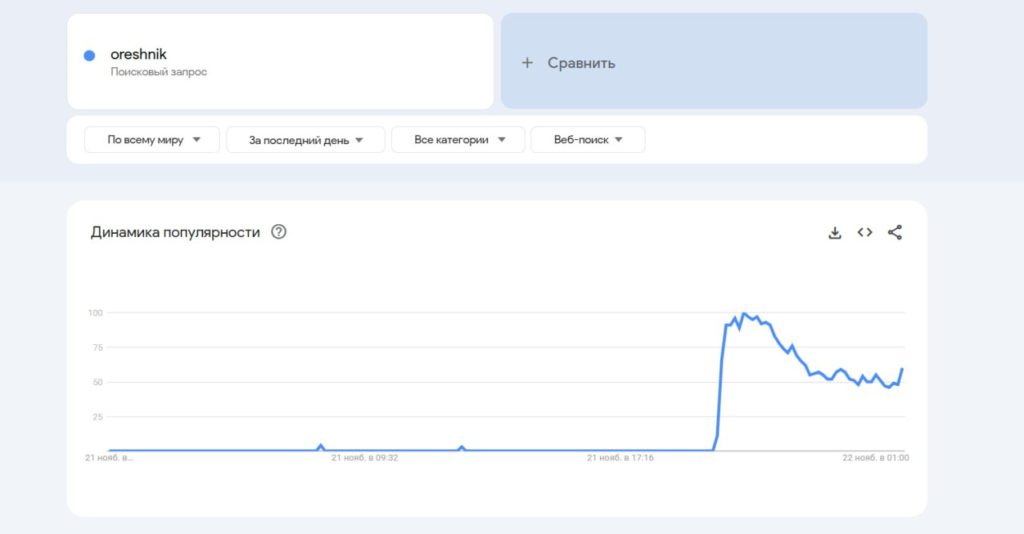Click the 75 value on the Y-axis

(x=95, y=347)
